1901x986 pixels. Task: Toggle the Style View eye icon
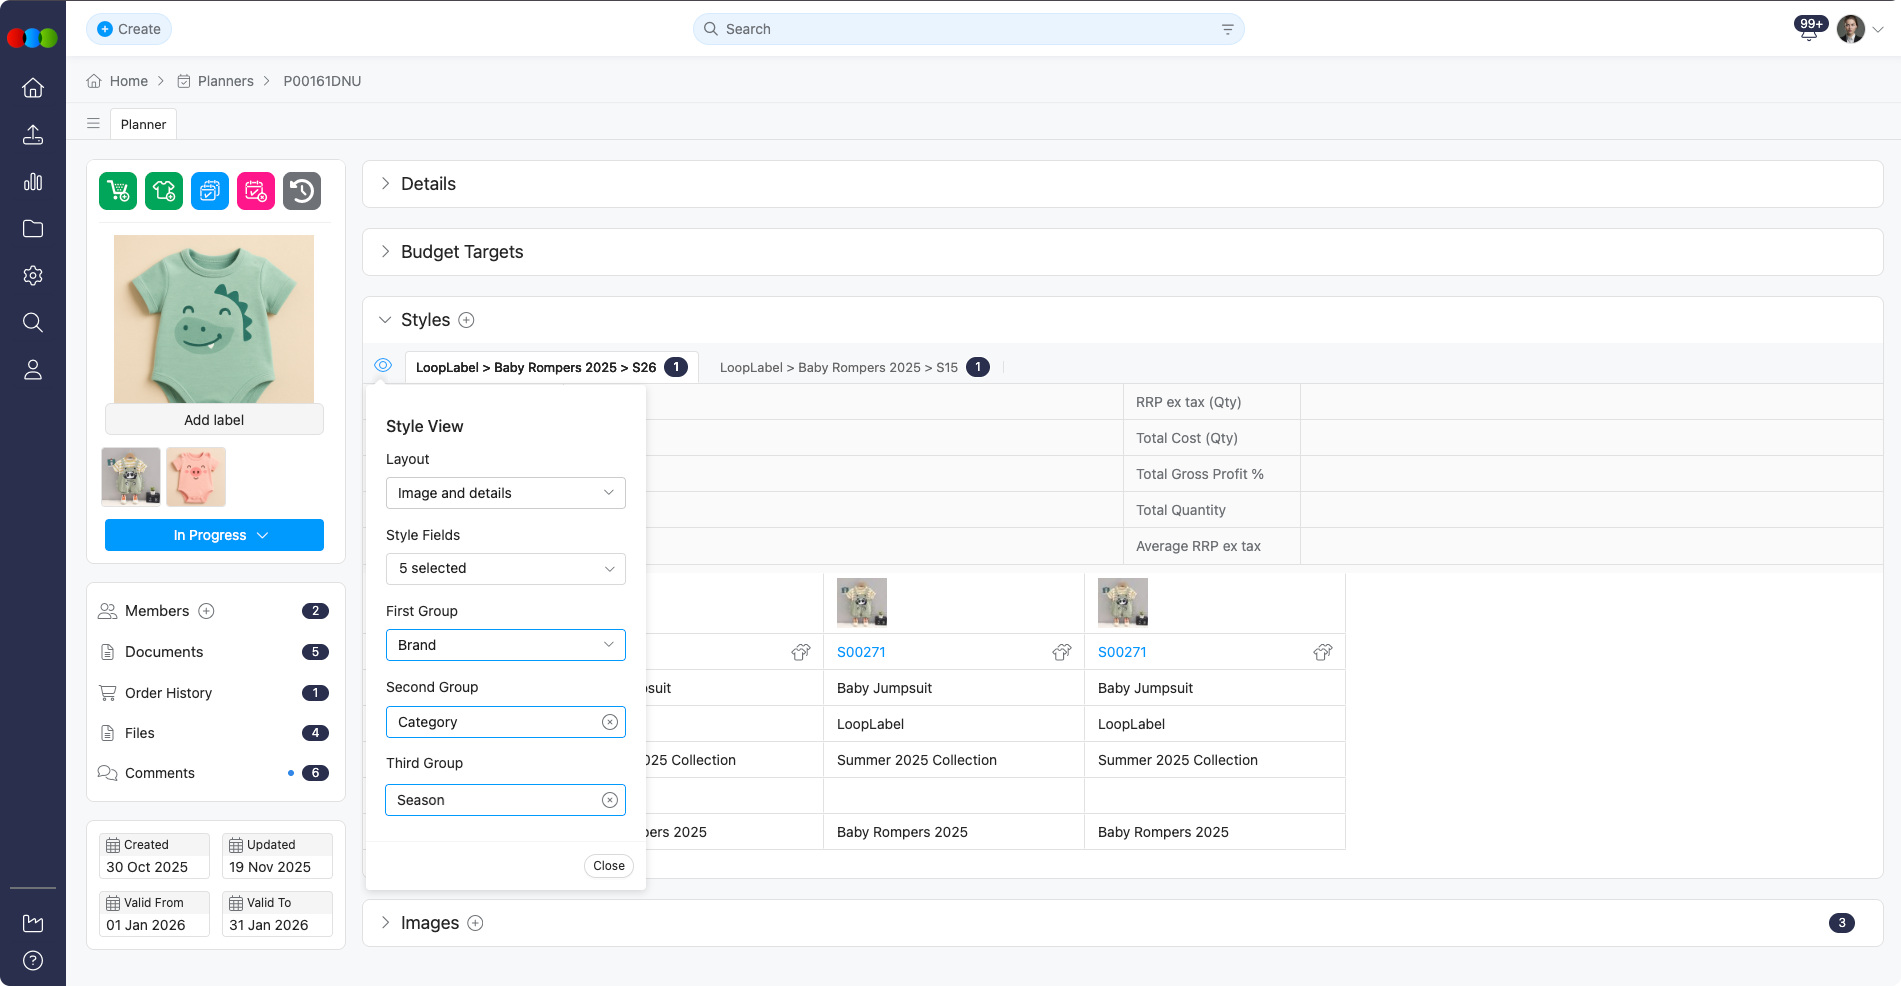(x=383, y=366)
